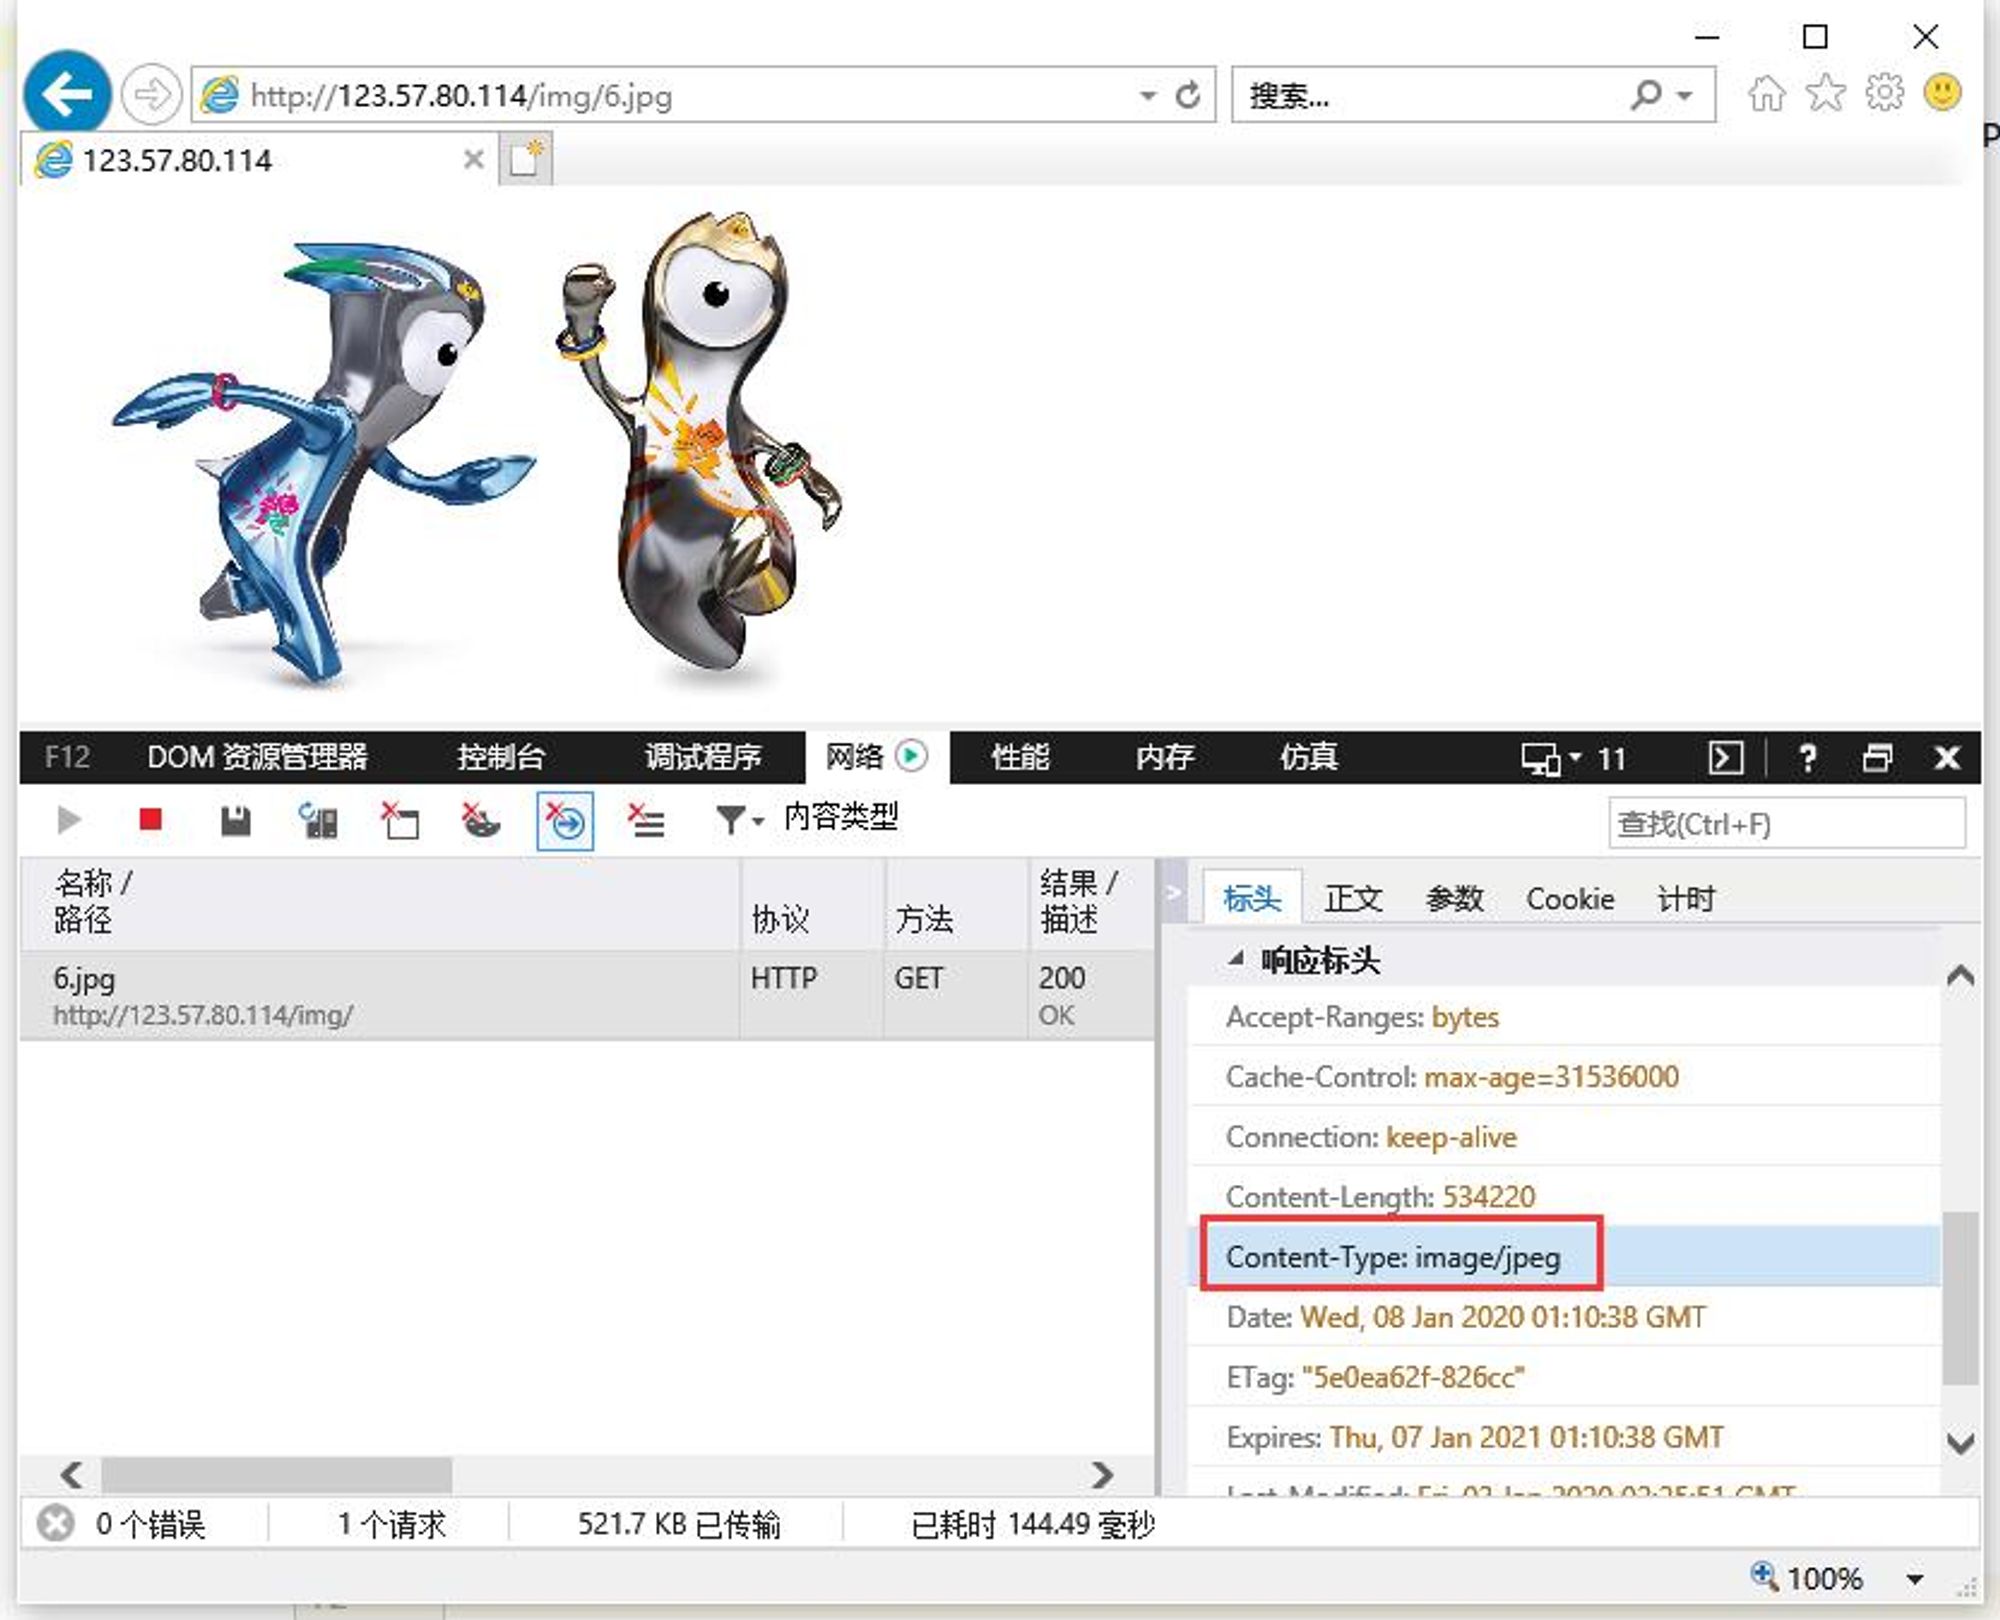Click the browser Forward arrow button
This screenshot has height=1620, width=2000.
tap(151, 95)
